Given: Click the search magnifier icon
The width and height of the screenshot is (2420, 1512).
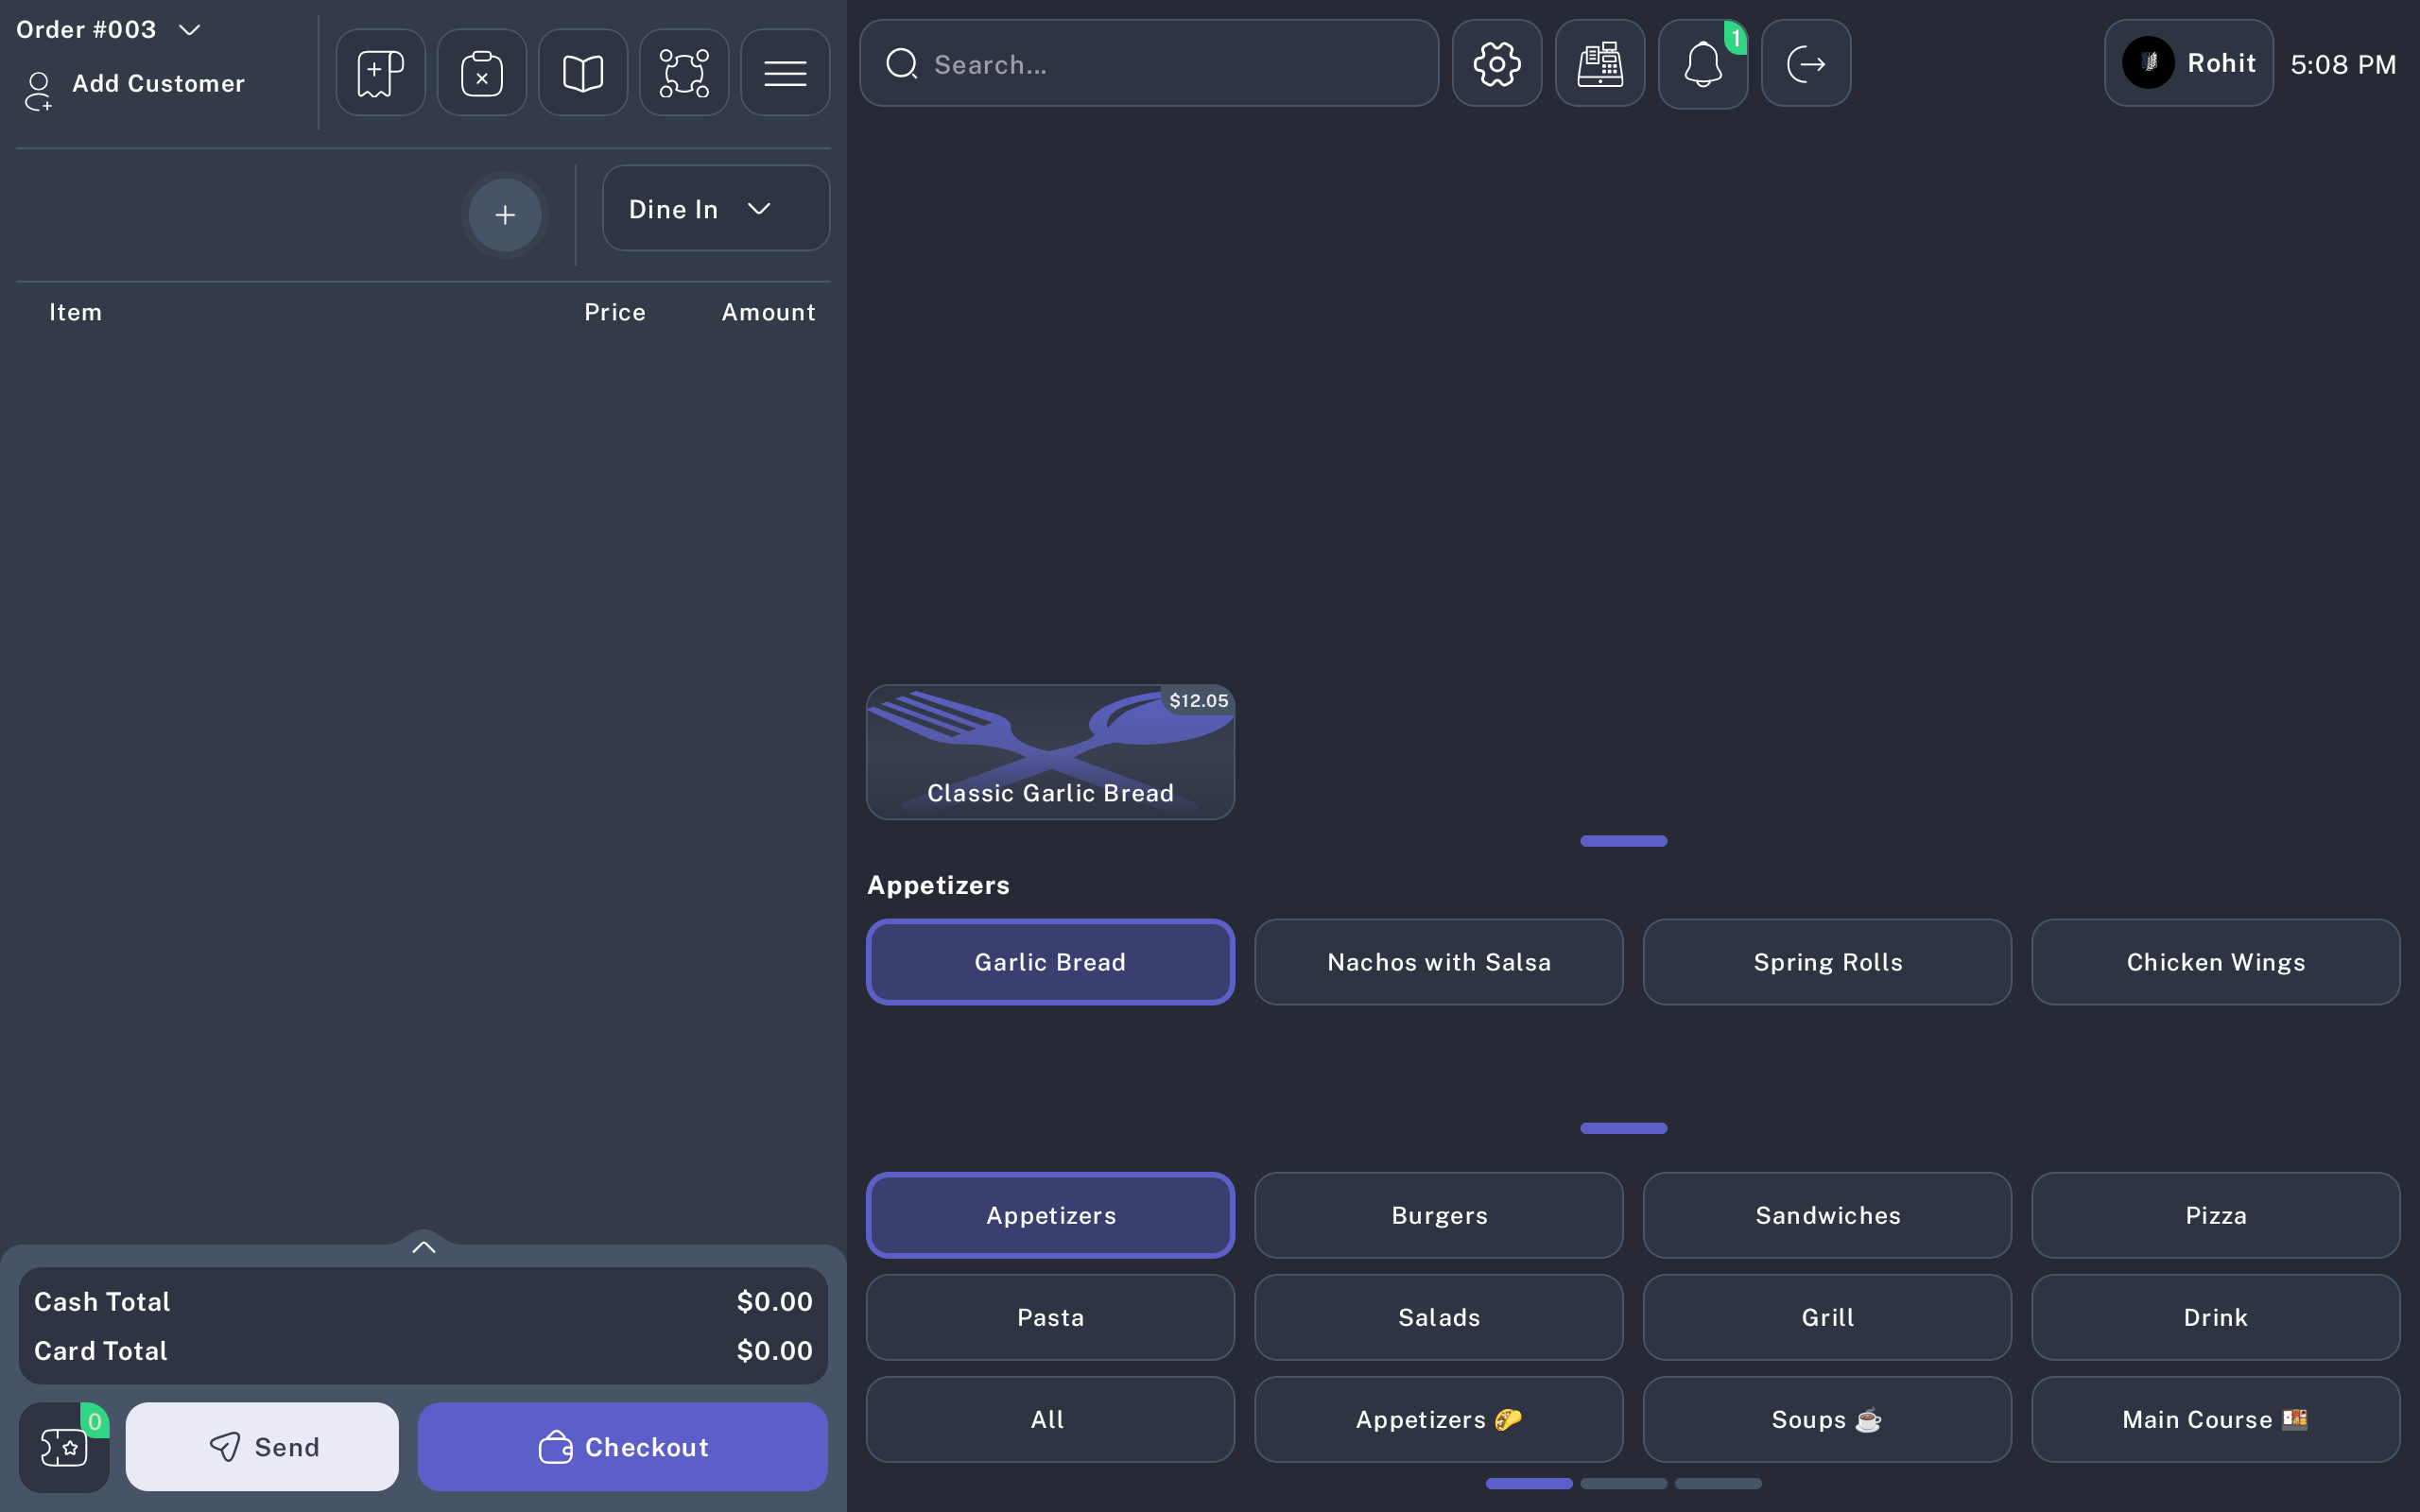Looking at the screenshot, I should click(x=902, y=64).
